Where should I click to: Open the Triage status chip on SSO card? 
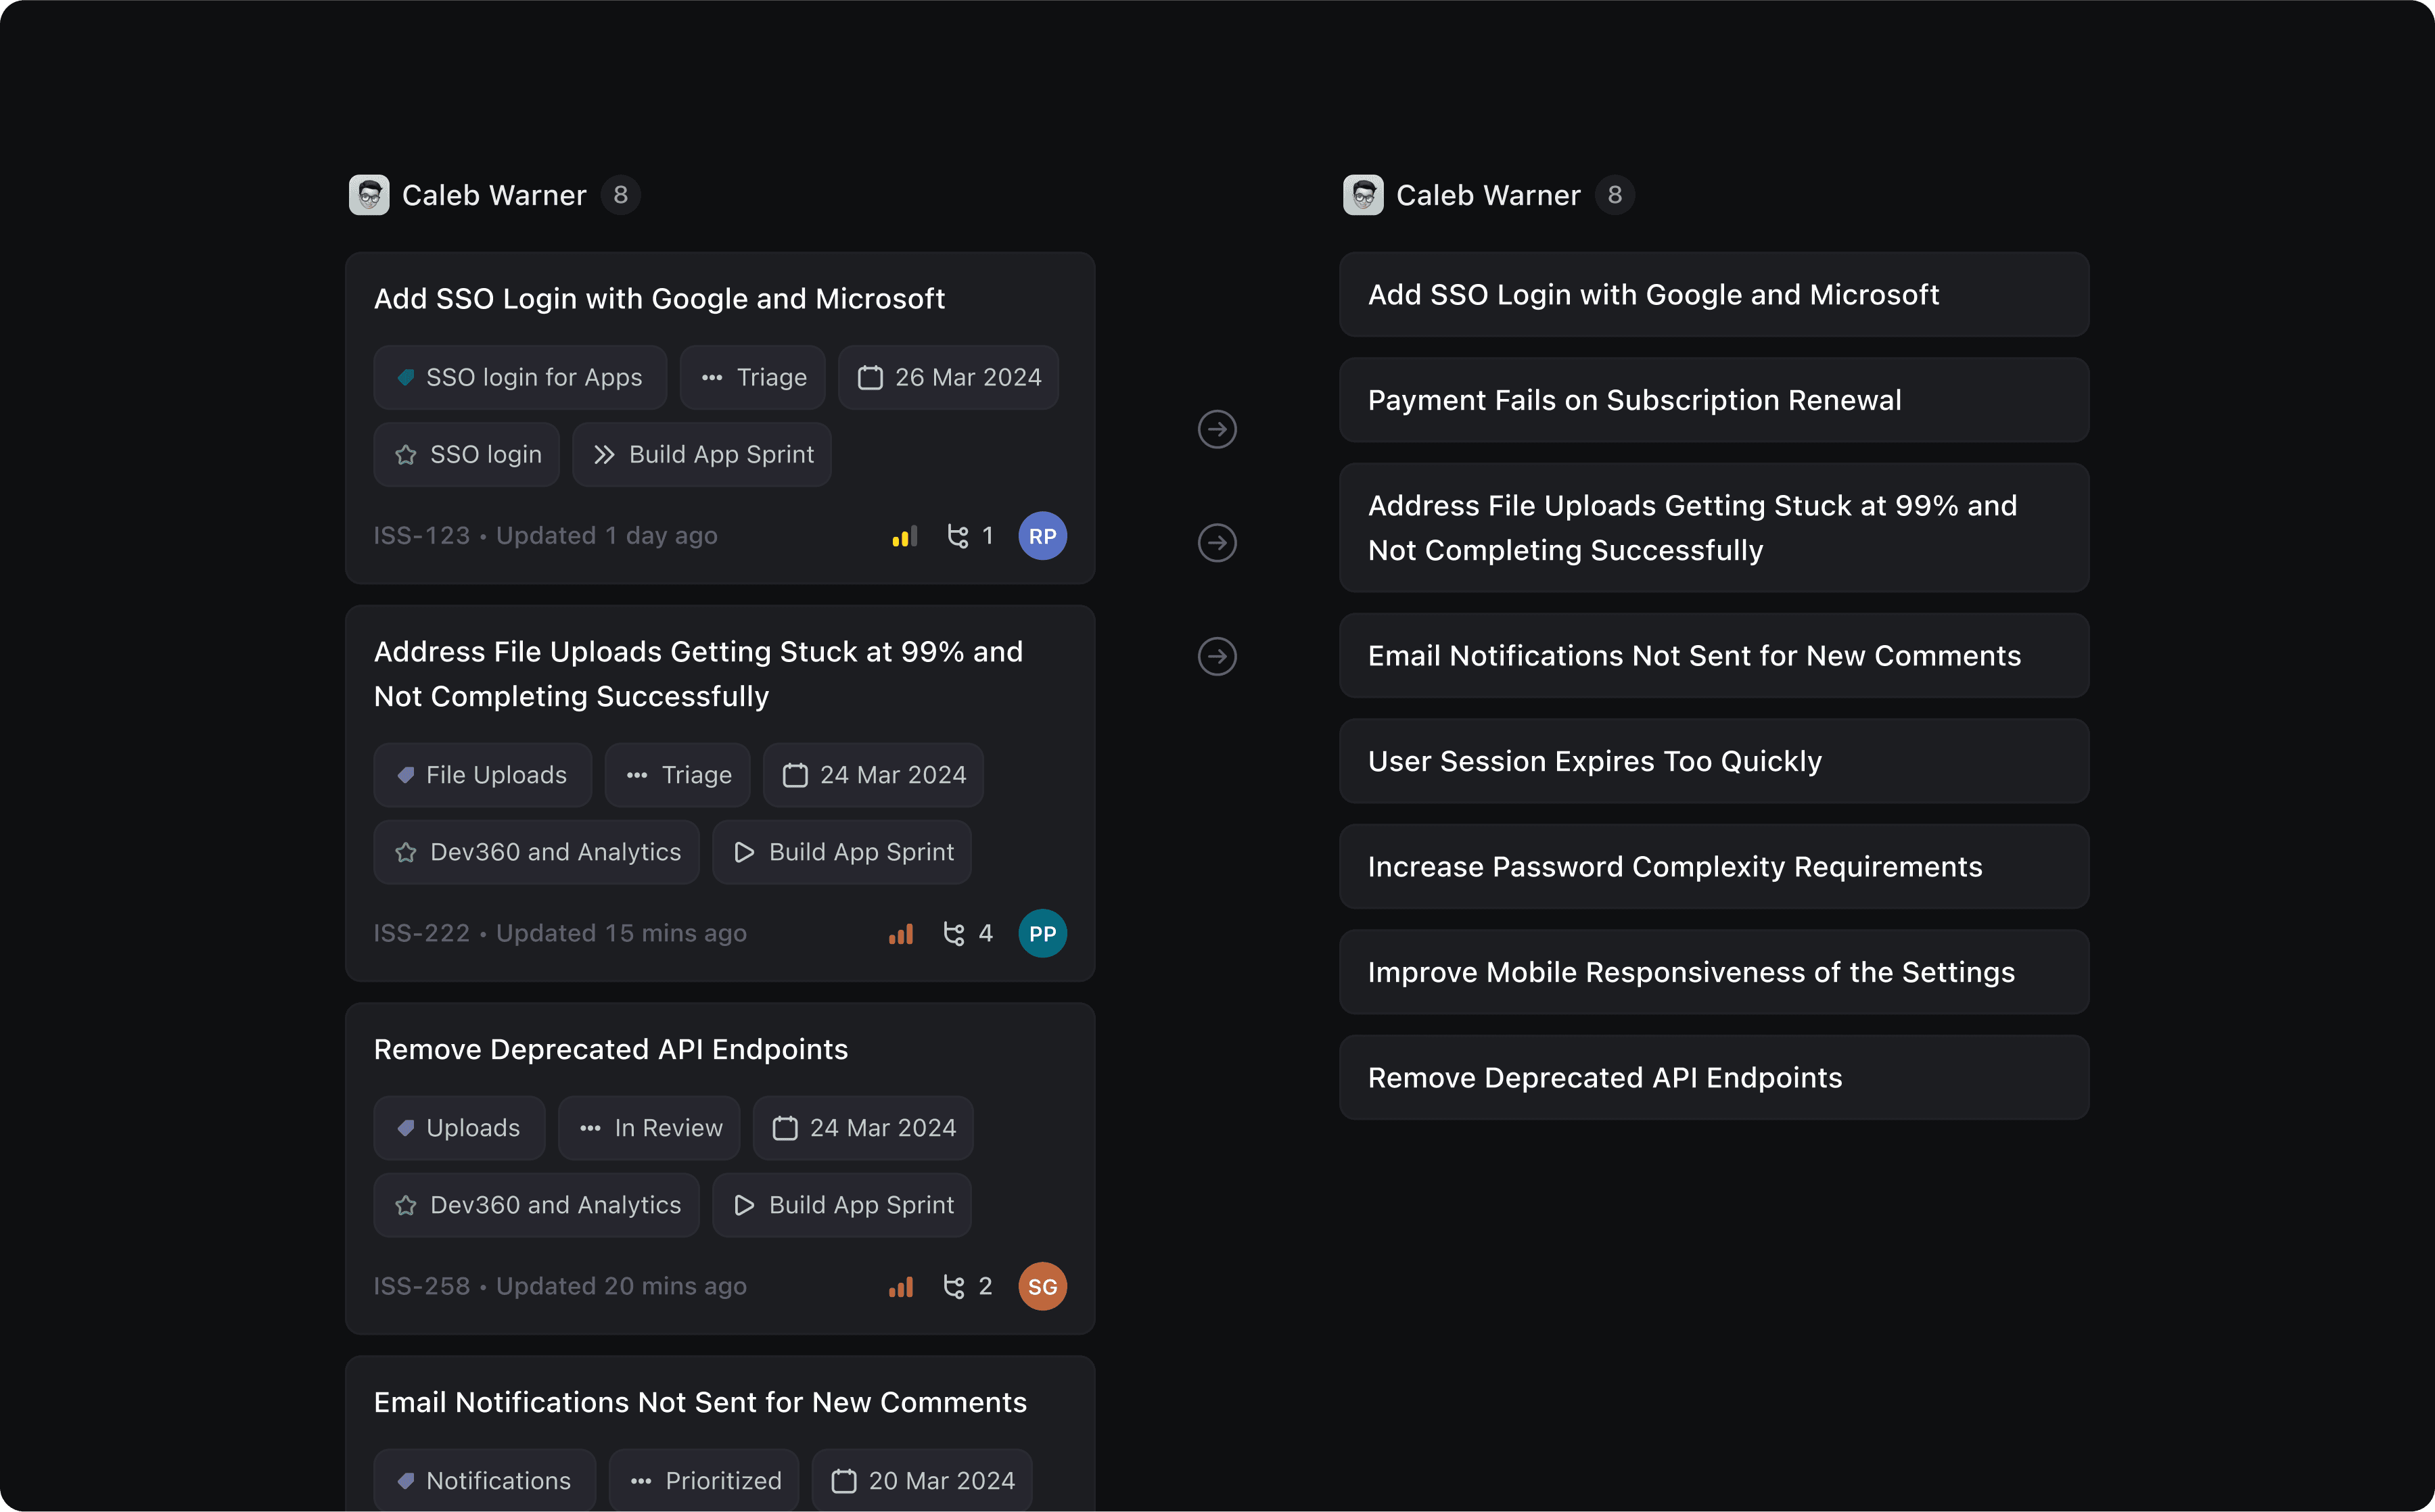753,378
